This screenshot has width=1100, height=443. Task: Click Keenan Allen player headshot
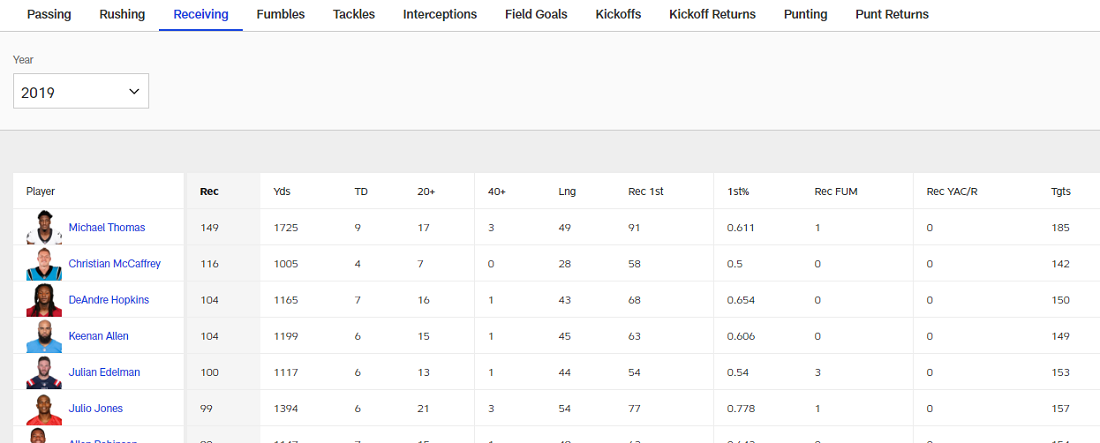pos(44,336)
